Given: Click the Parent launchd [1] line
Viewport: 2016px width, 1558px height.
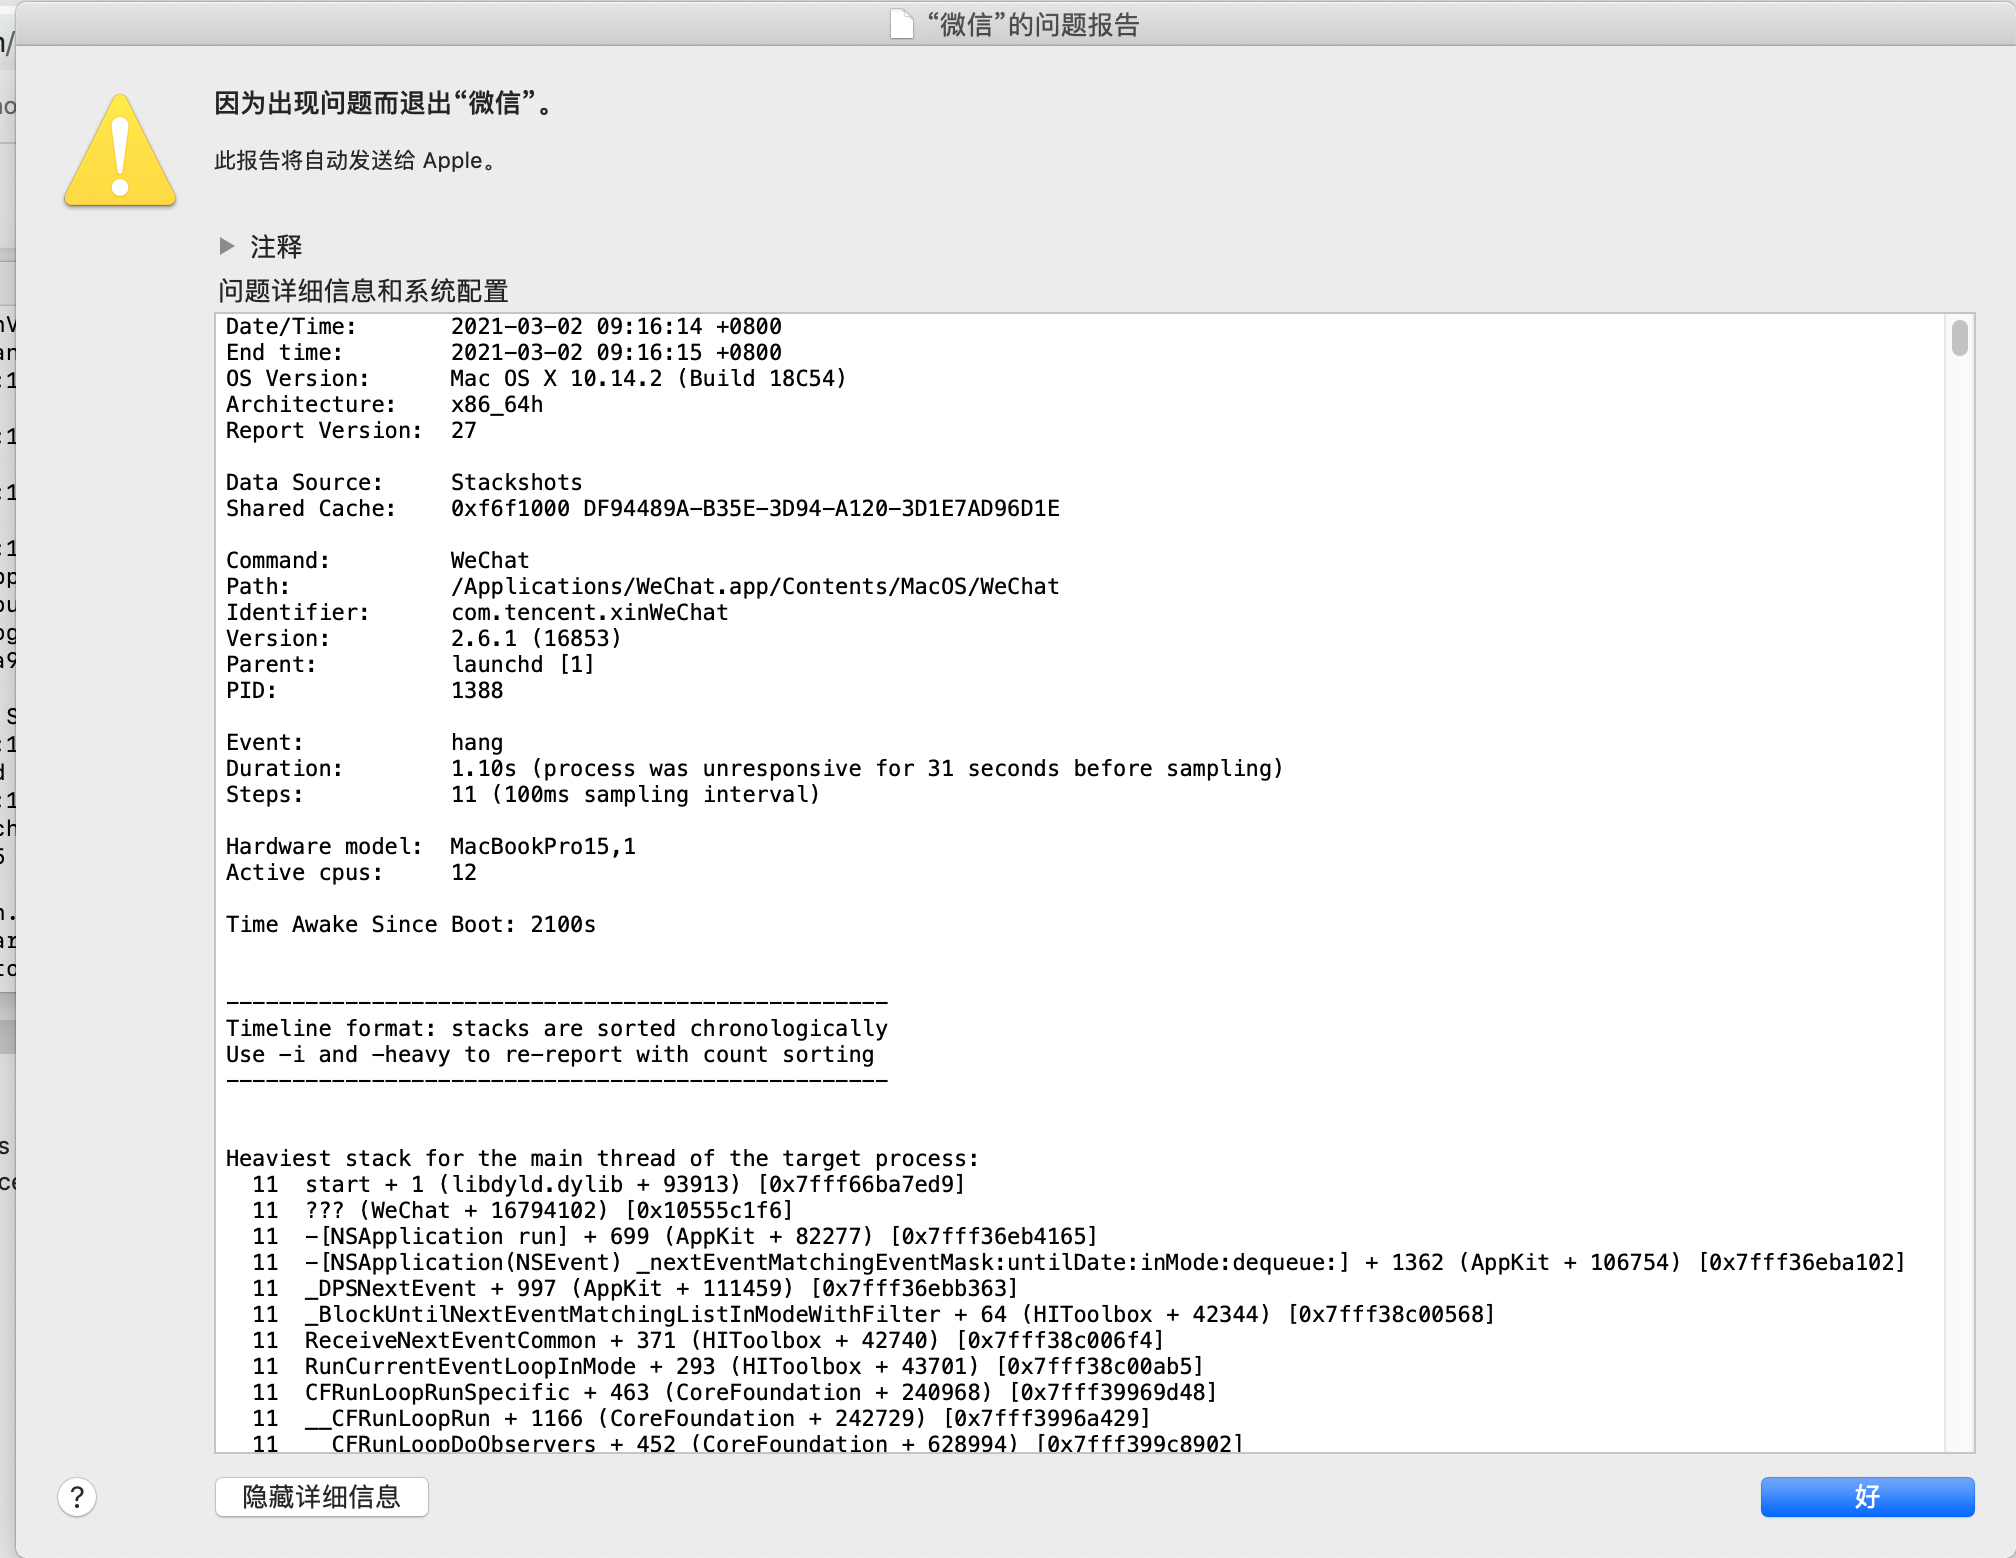Looking at the screenshot, I should coord(411,665).
